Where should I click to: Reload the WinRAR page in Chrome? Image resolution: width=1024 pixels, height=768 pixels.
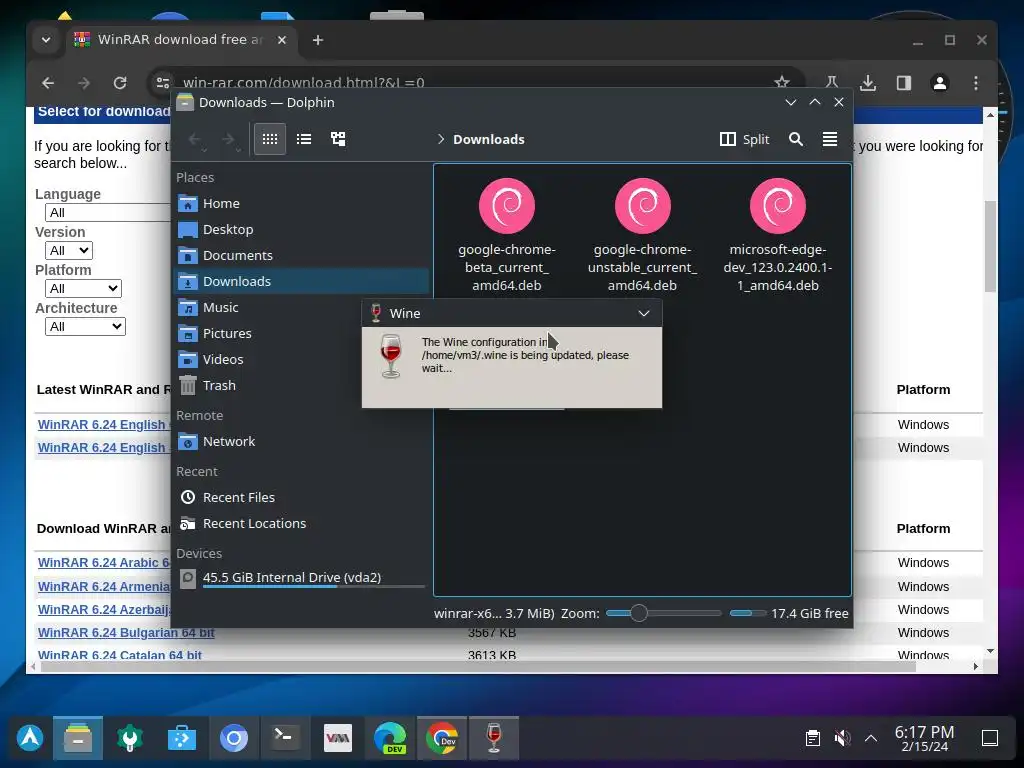120,83
